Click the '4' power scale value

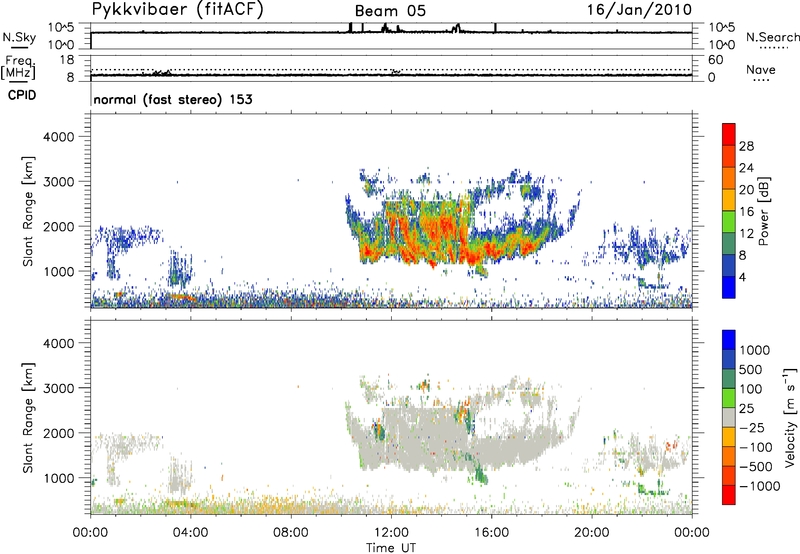click(x=743, y=277)
